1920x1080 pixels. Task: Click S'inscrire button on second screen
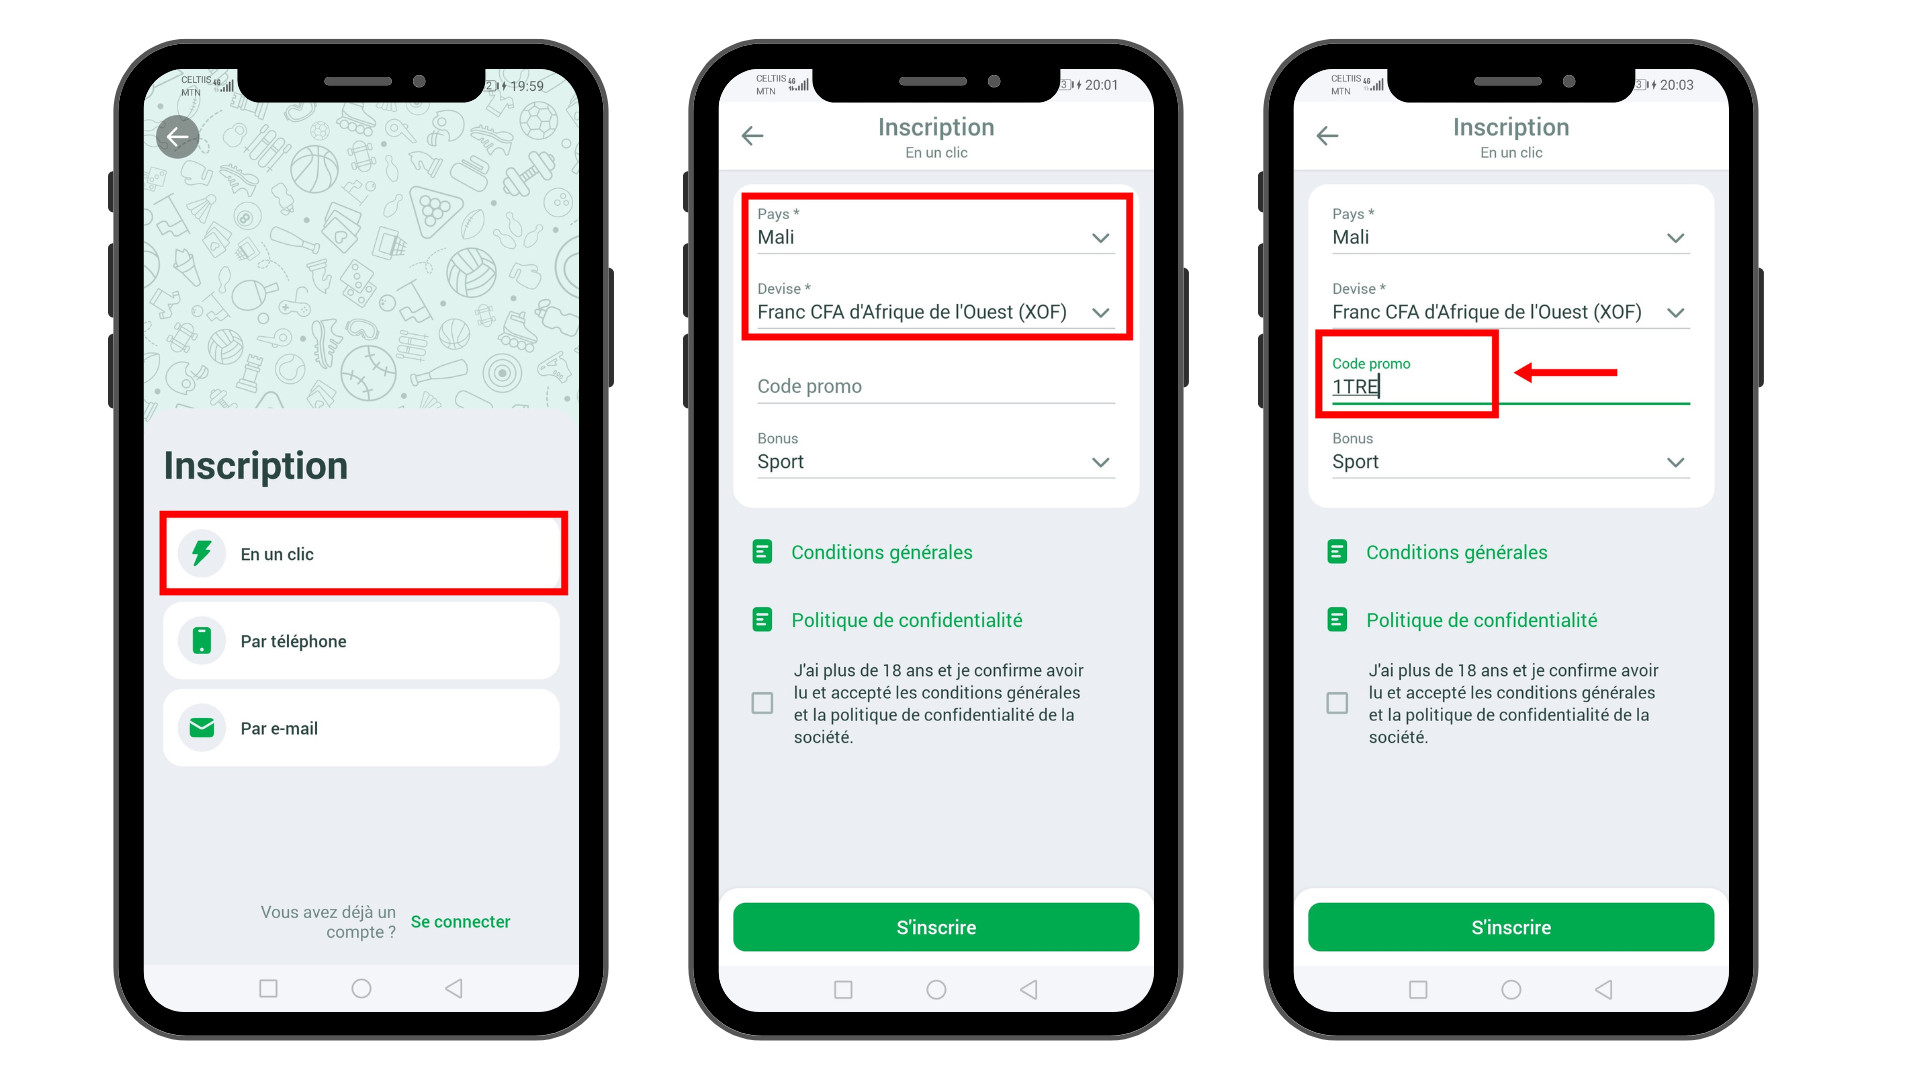(x=936, y=926)
